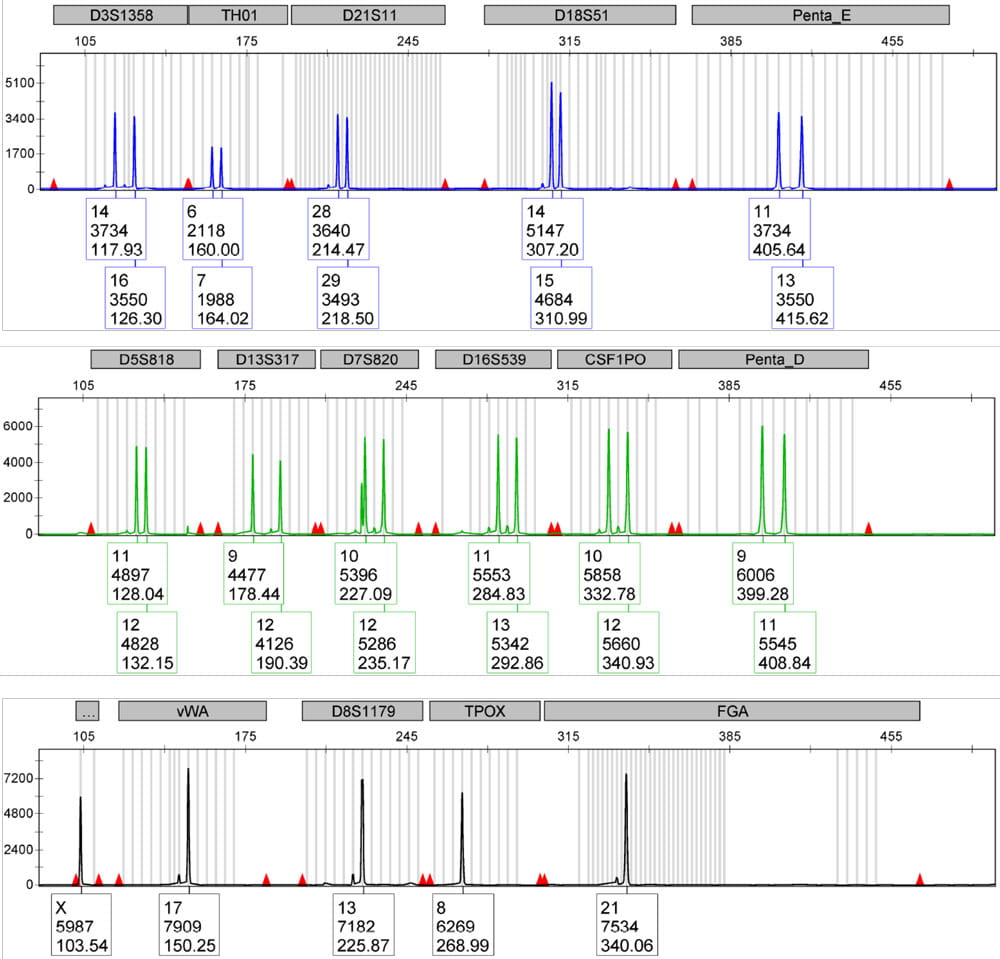Screen dimensions: 1000x959
Task: Select the vWA allele 17 label box
Action: [189, 925]
